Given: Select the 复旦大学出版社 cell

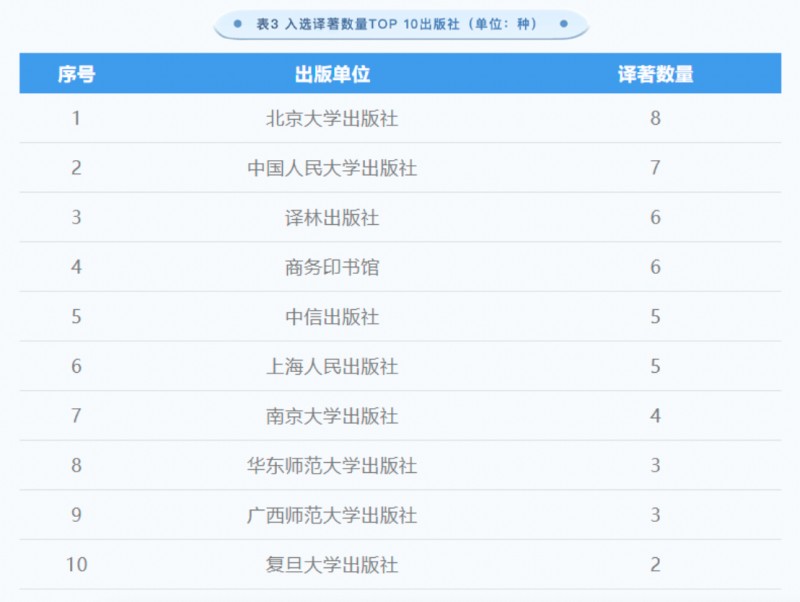Looking at the screenshot, I should tap(332, 564).
